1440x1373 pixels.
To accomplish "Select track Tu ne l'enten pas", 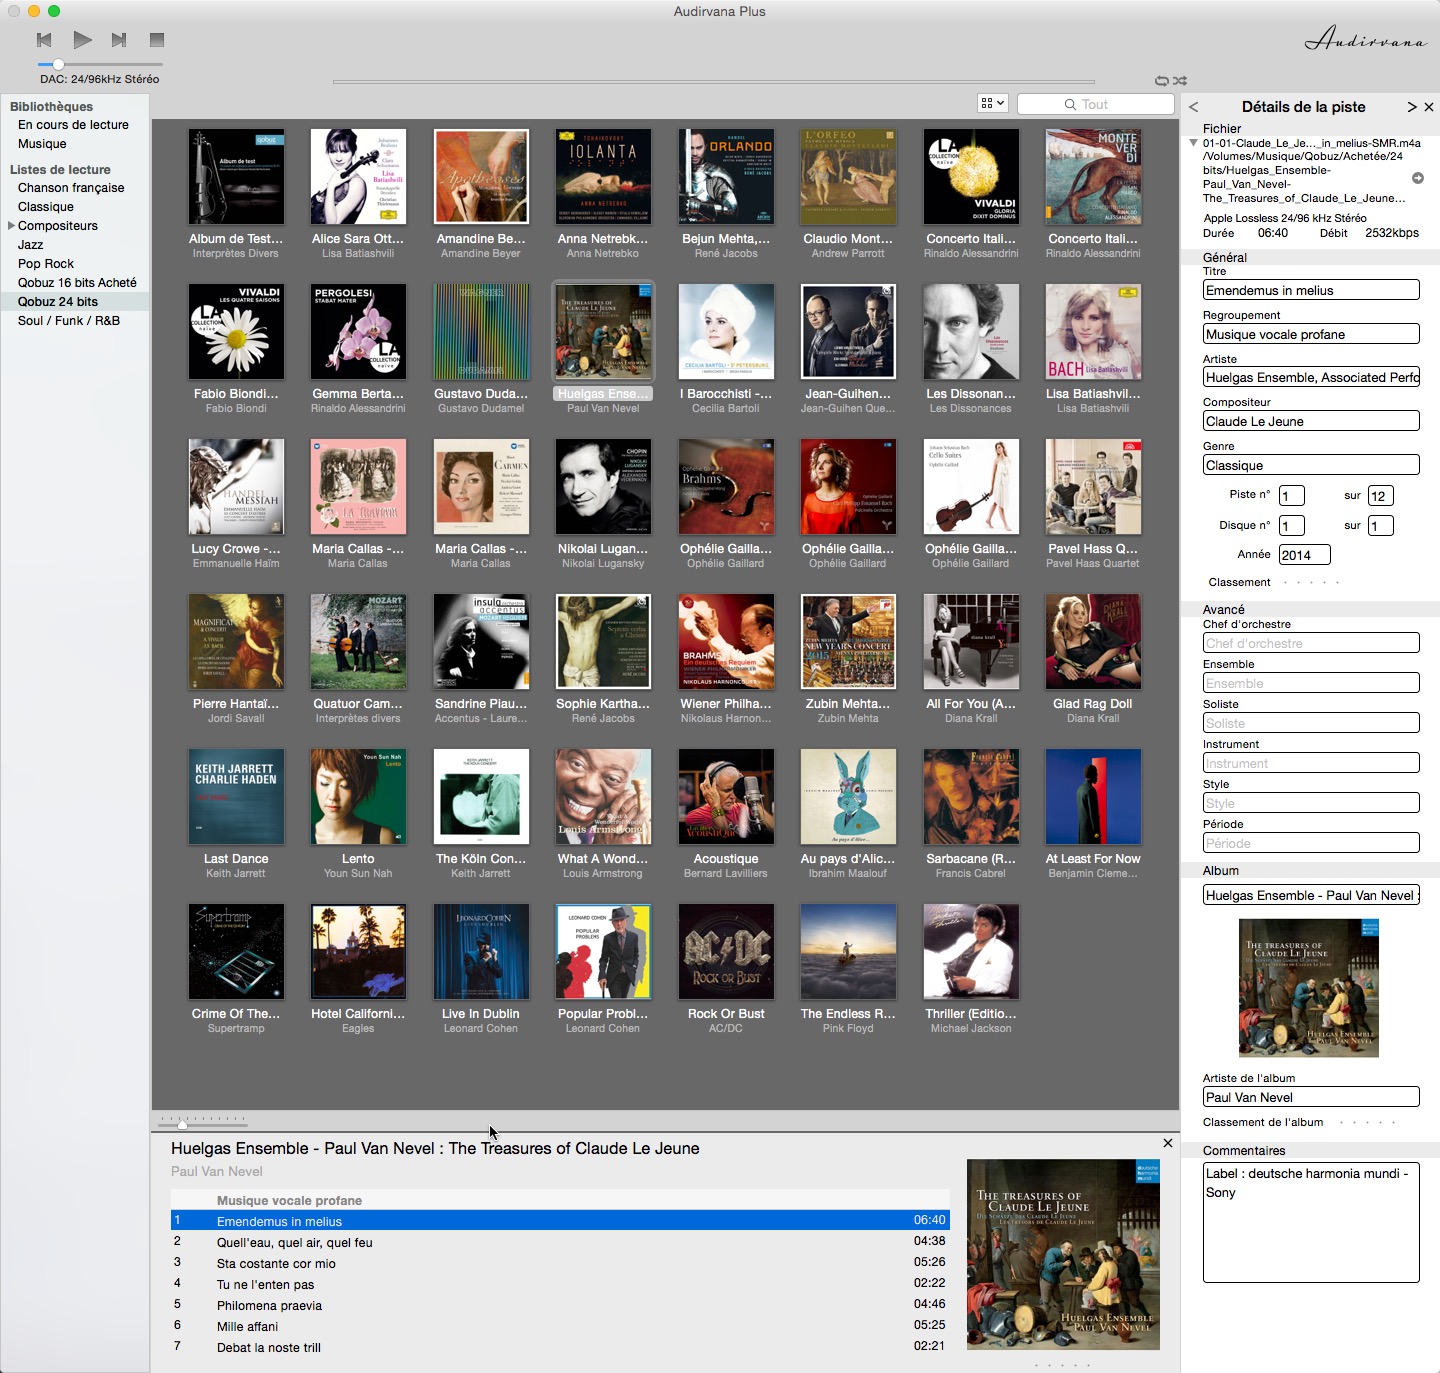I will (560, 1284).
